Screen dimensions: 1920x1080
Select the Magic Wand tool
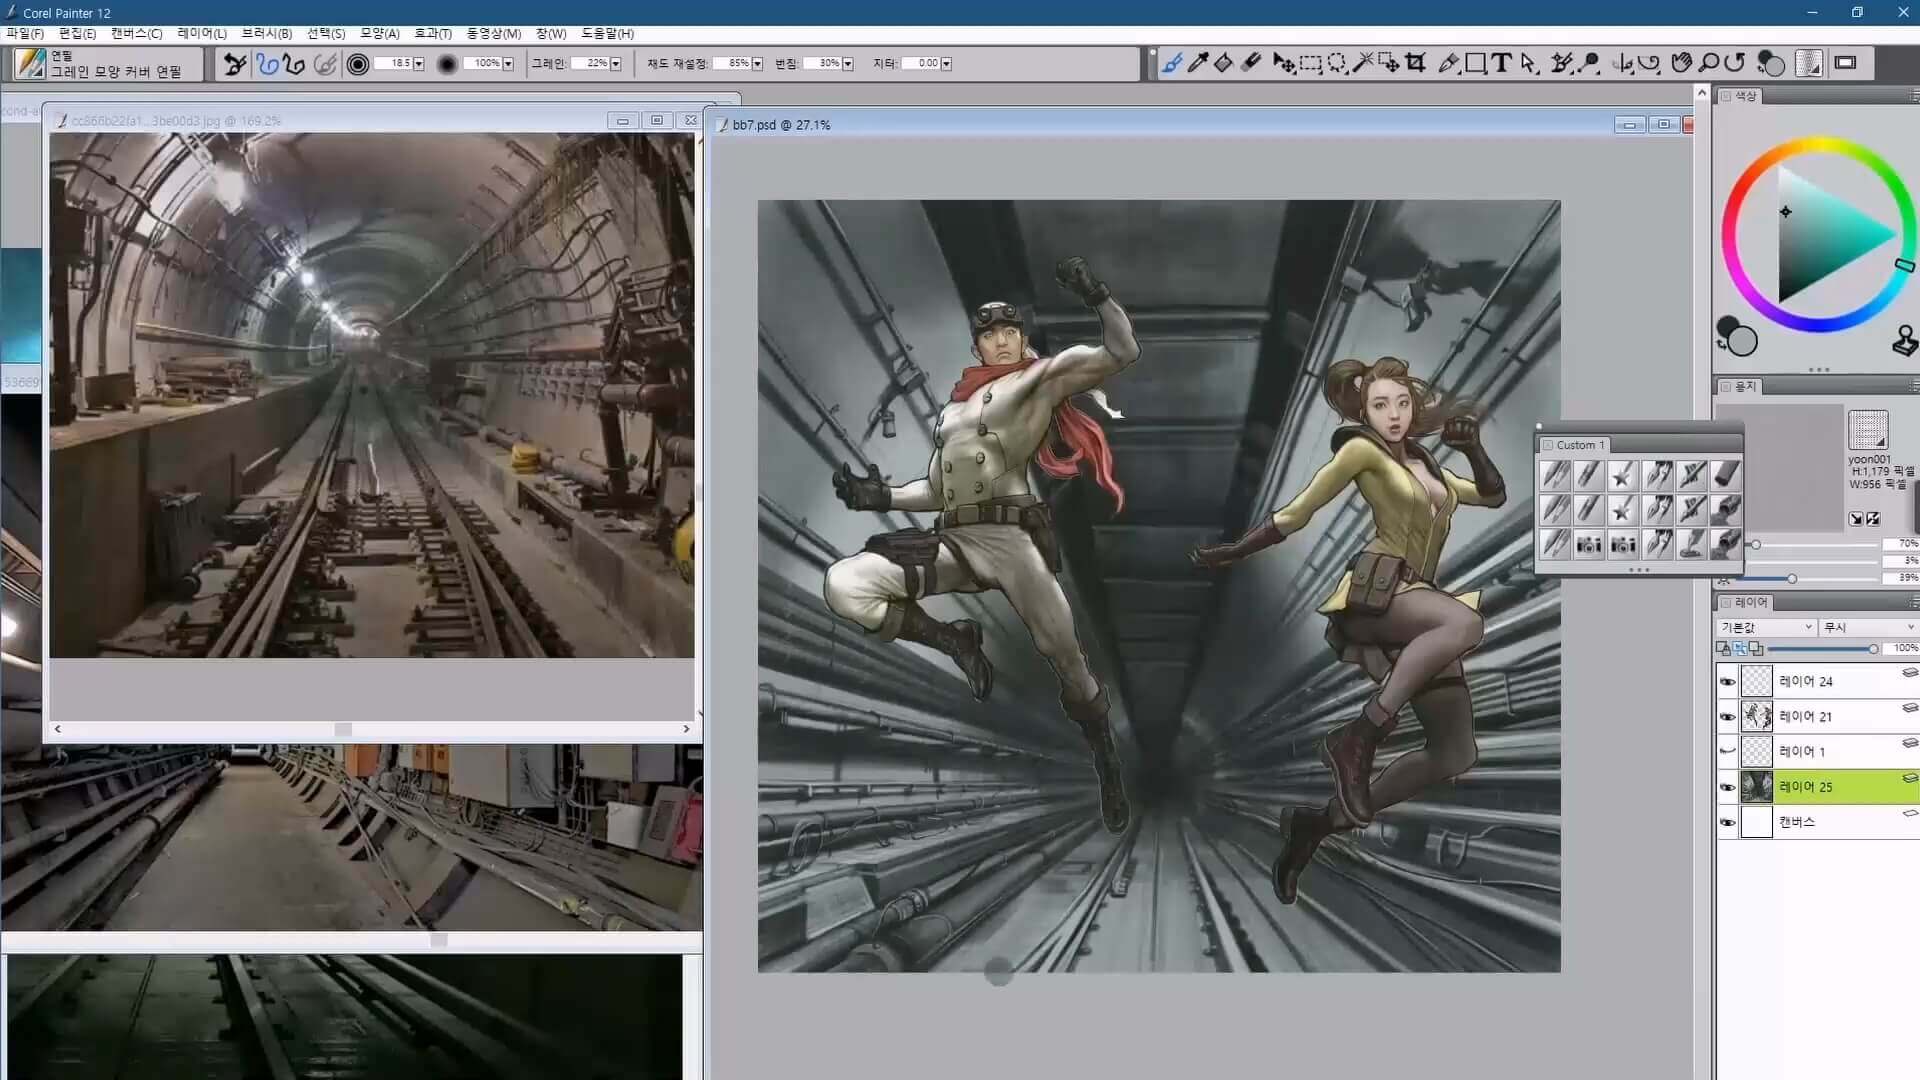click(1363, 63)
